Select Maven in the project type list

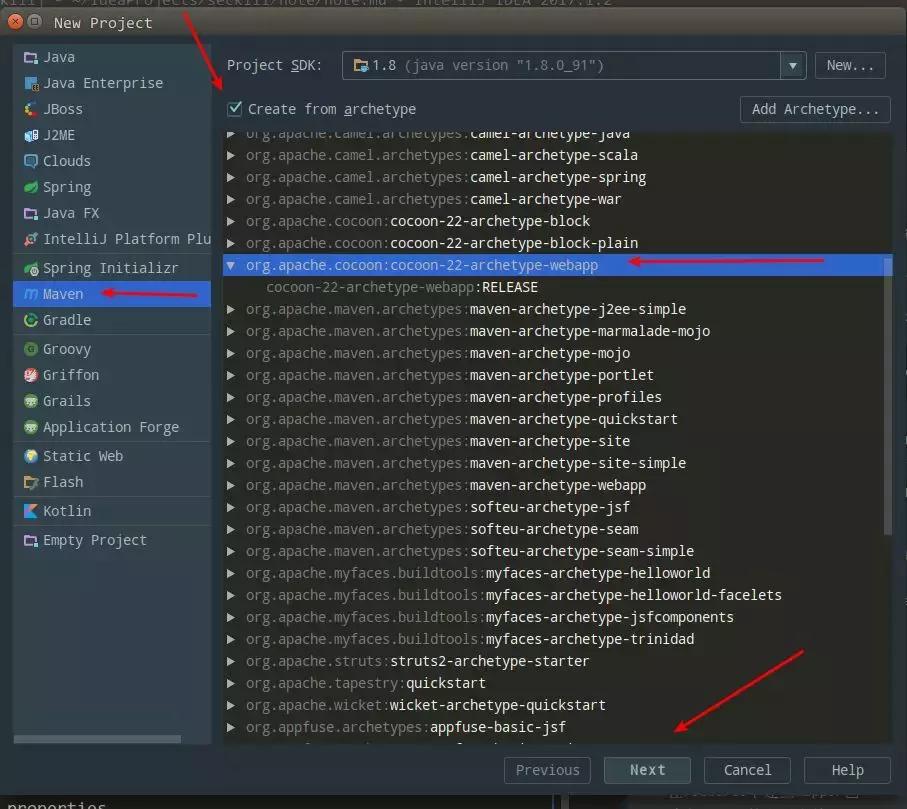click(x=64, y=294)
